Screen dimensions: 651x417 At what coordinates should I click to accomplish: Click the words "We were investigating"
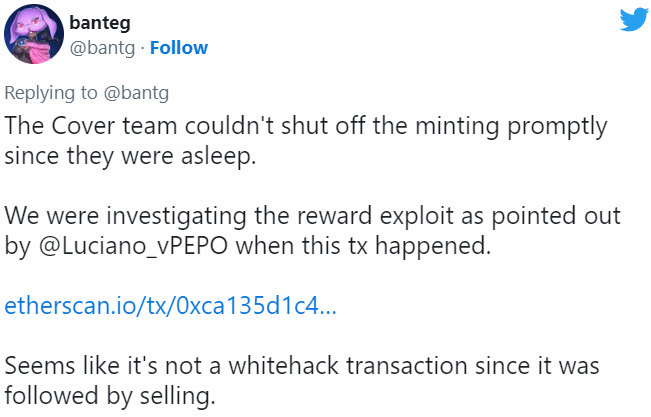coord(101,217)
